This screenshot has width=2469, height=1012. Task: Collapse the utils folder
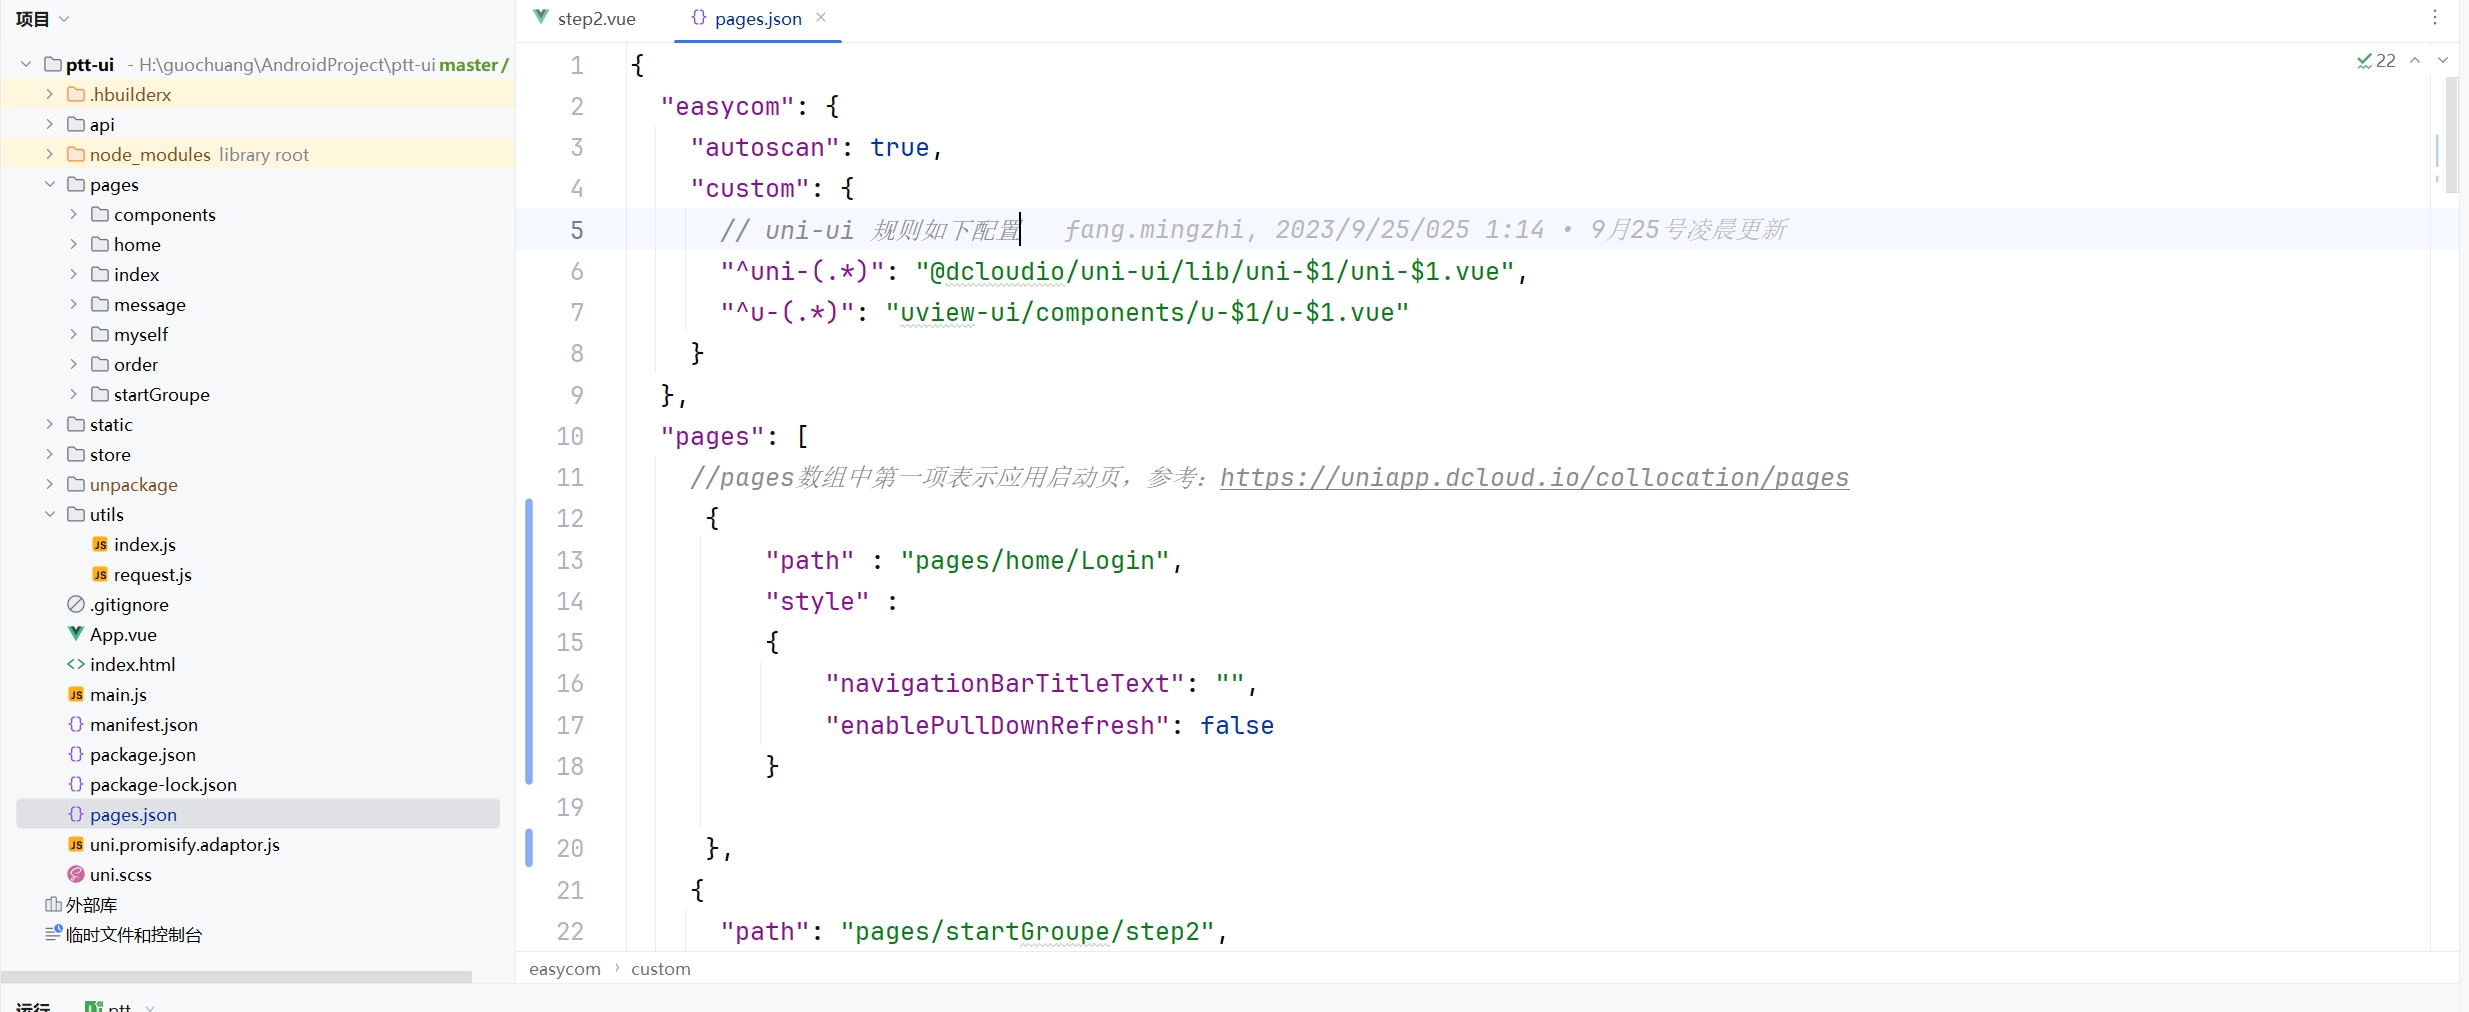click(49, 514)
